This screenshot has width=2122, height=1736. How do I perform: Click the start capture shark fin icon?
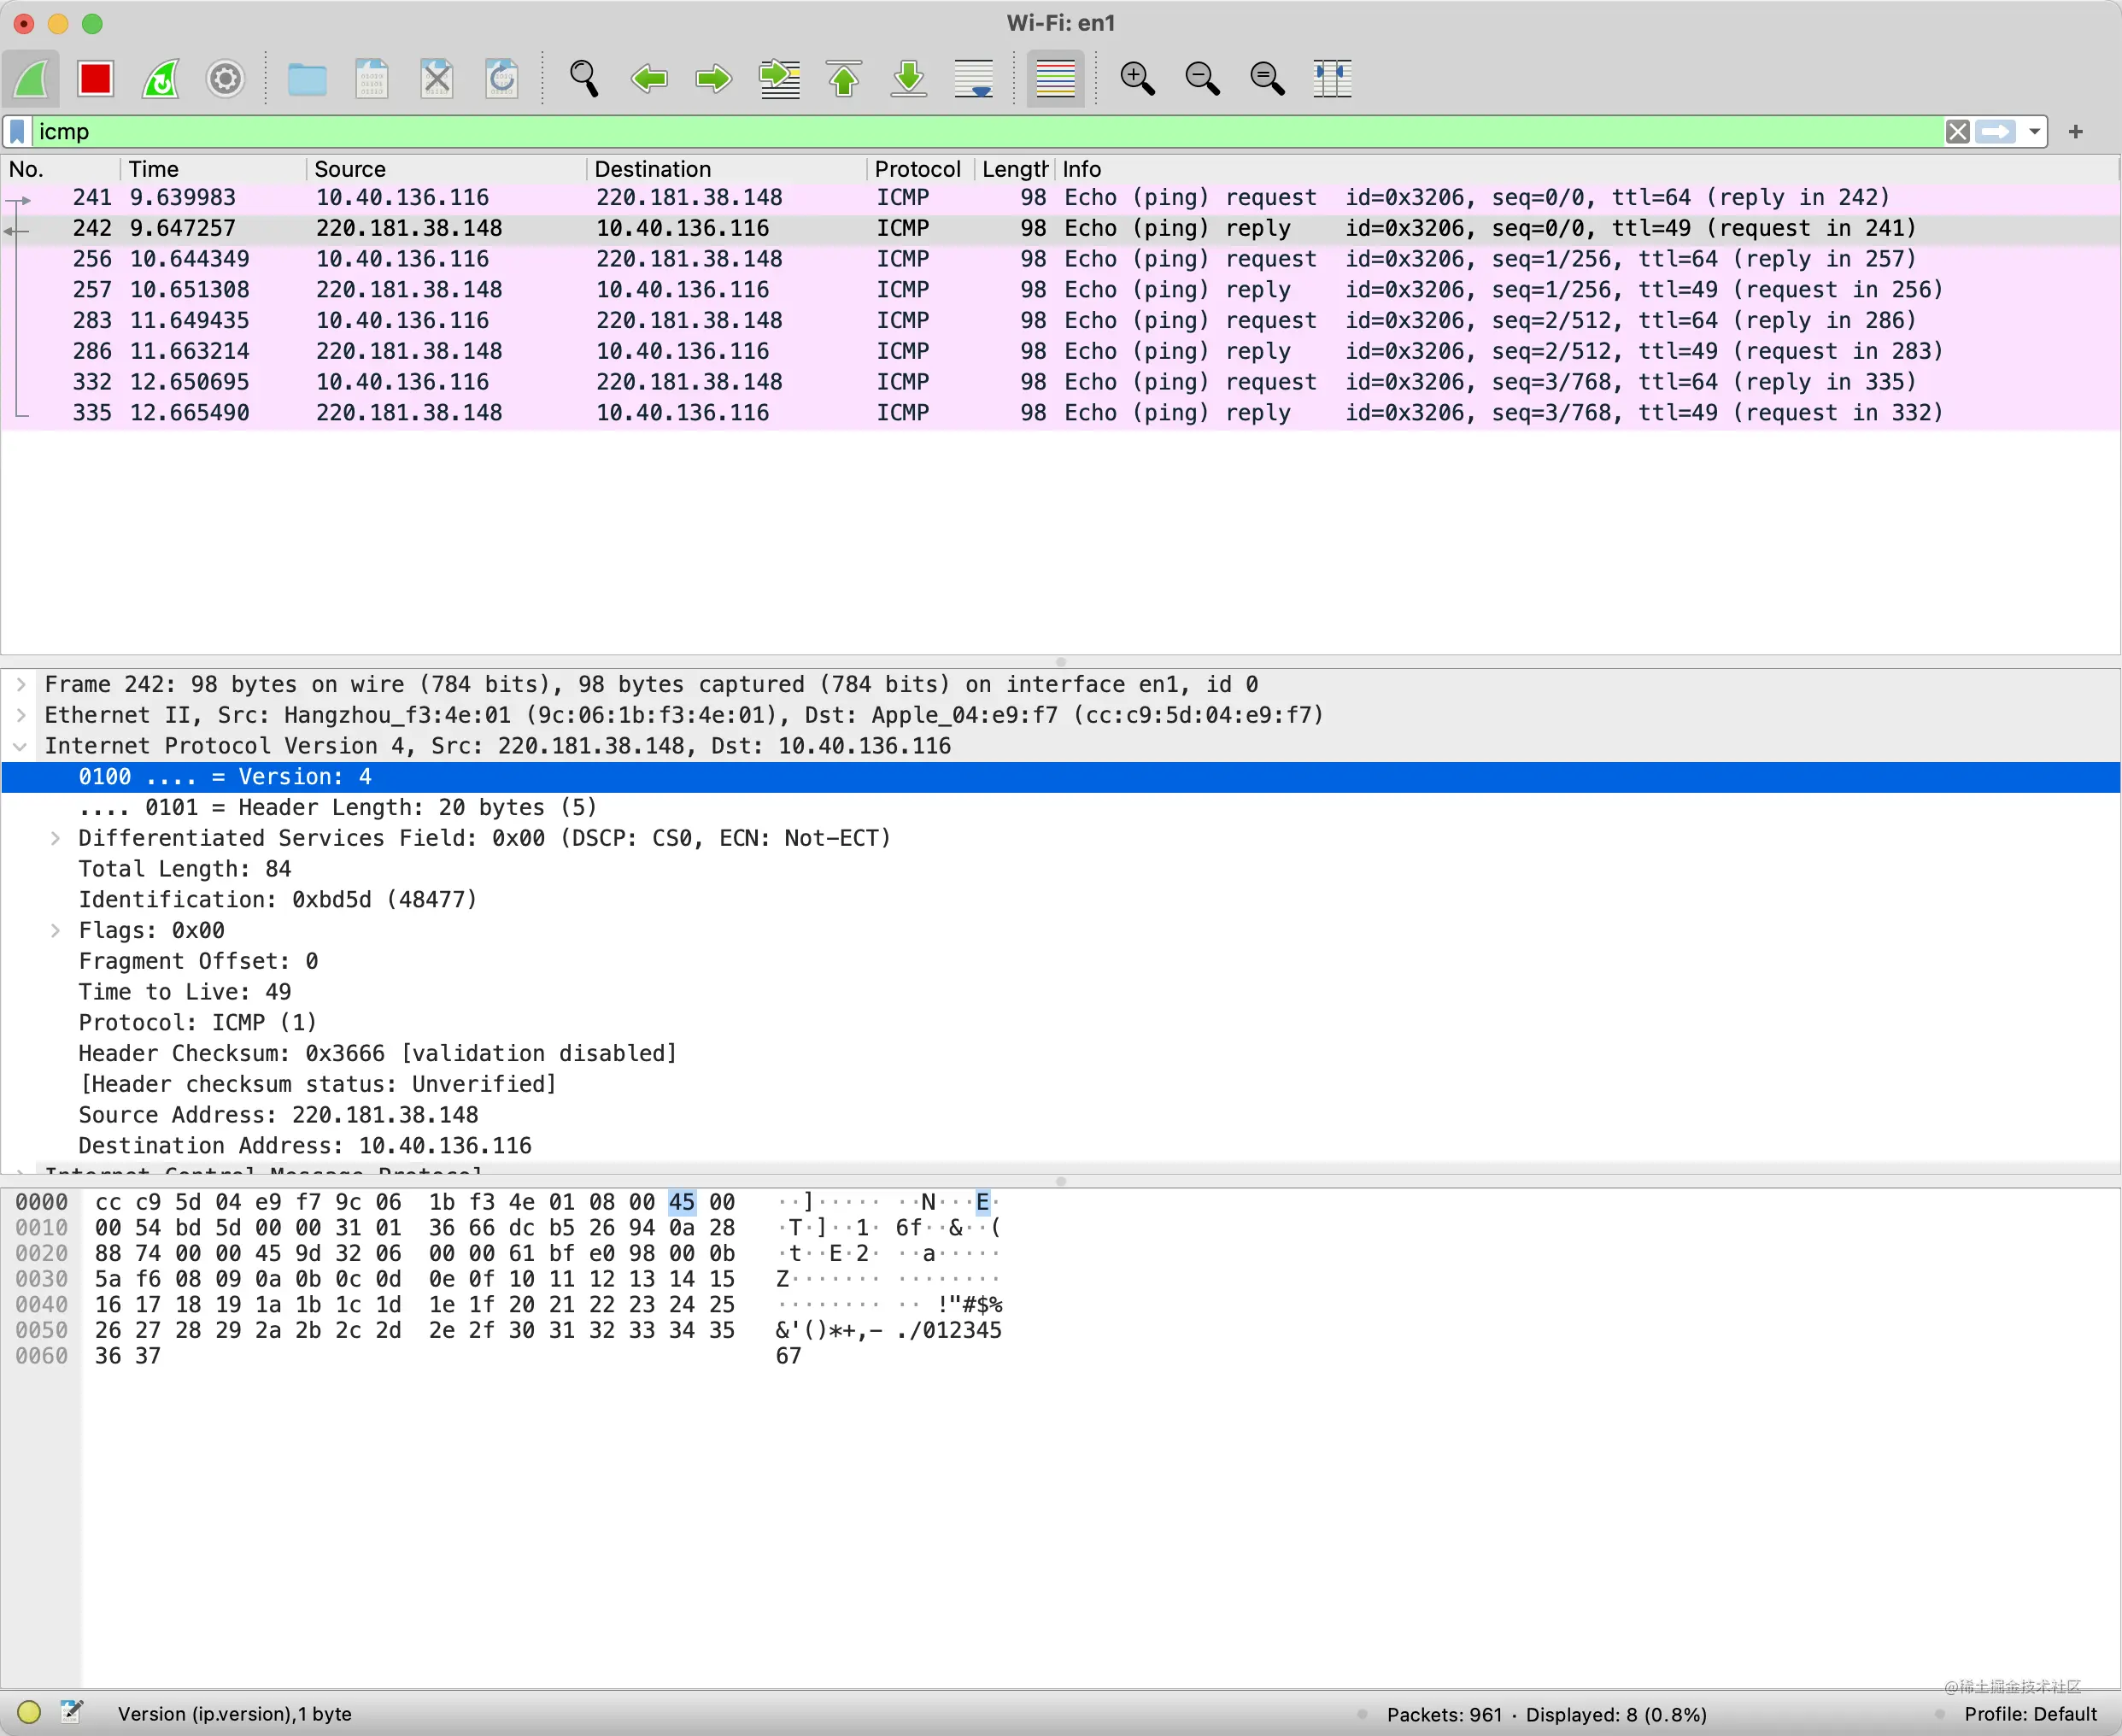[x=31, y=78]
